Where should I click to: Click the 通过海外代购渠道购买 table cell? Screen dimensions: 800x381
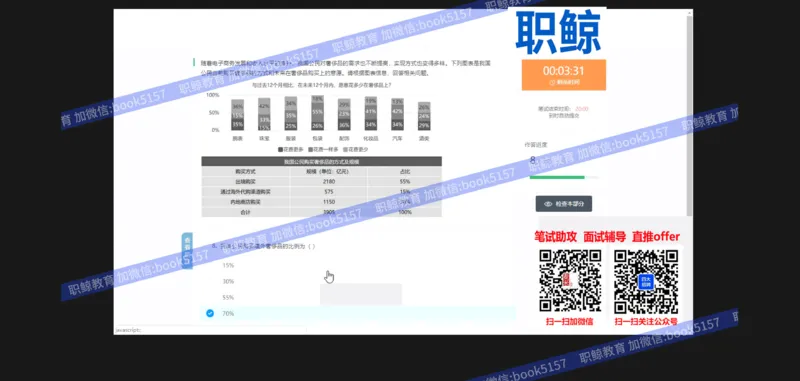point(245,192)
